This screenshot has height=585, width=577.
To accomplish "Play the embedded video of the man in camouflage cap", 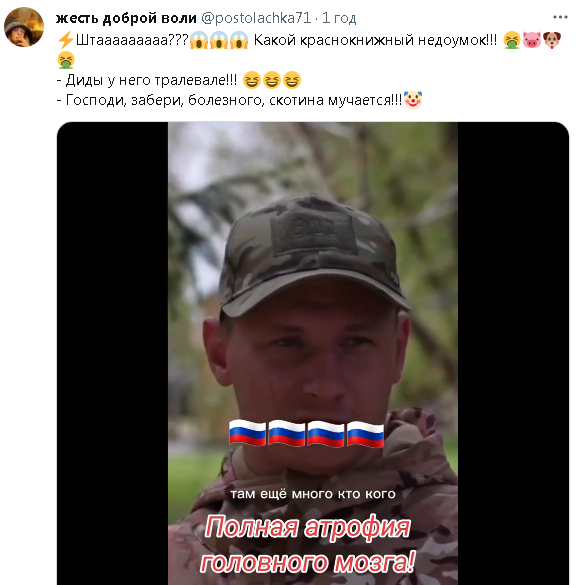I will click(313, 353).
